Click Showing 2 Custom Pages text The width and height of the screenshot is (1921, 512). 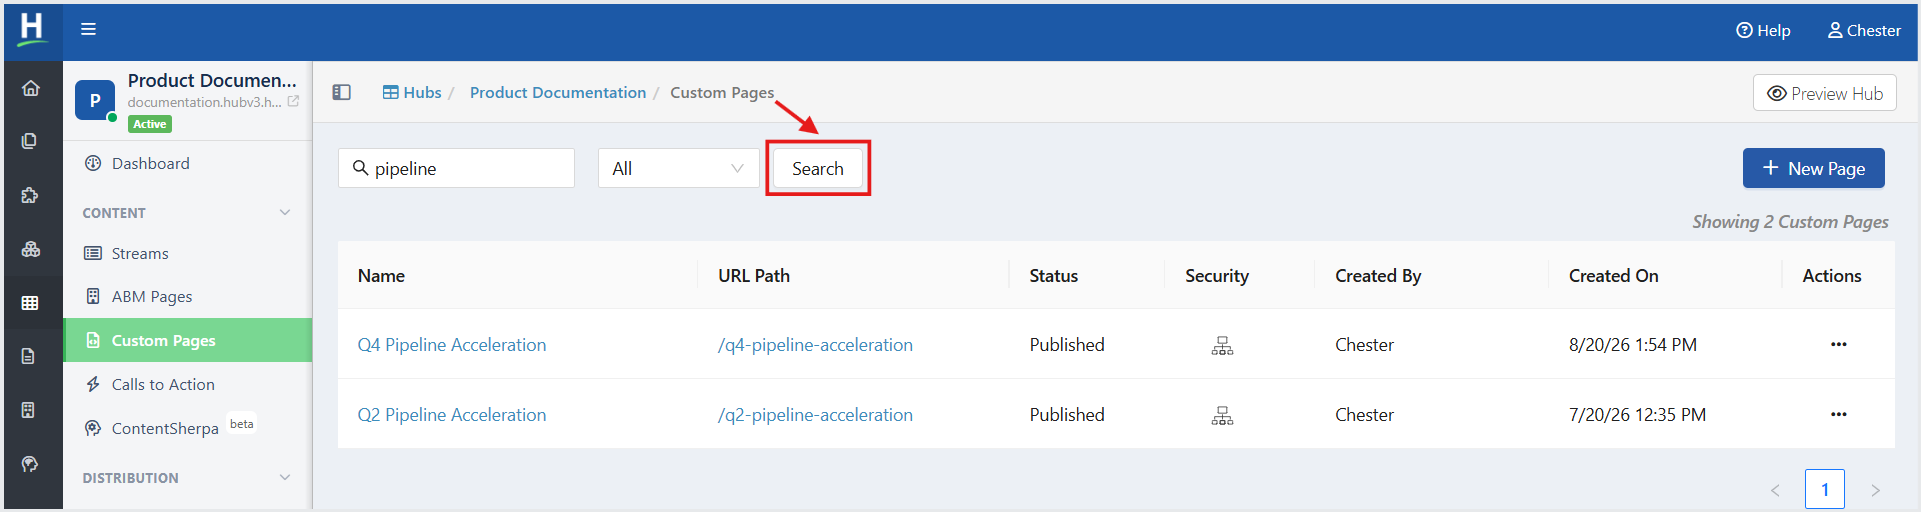[x=1790, y=222]
